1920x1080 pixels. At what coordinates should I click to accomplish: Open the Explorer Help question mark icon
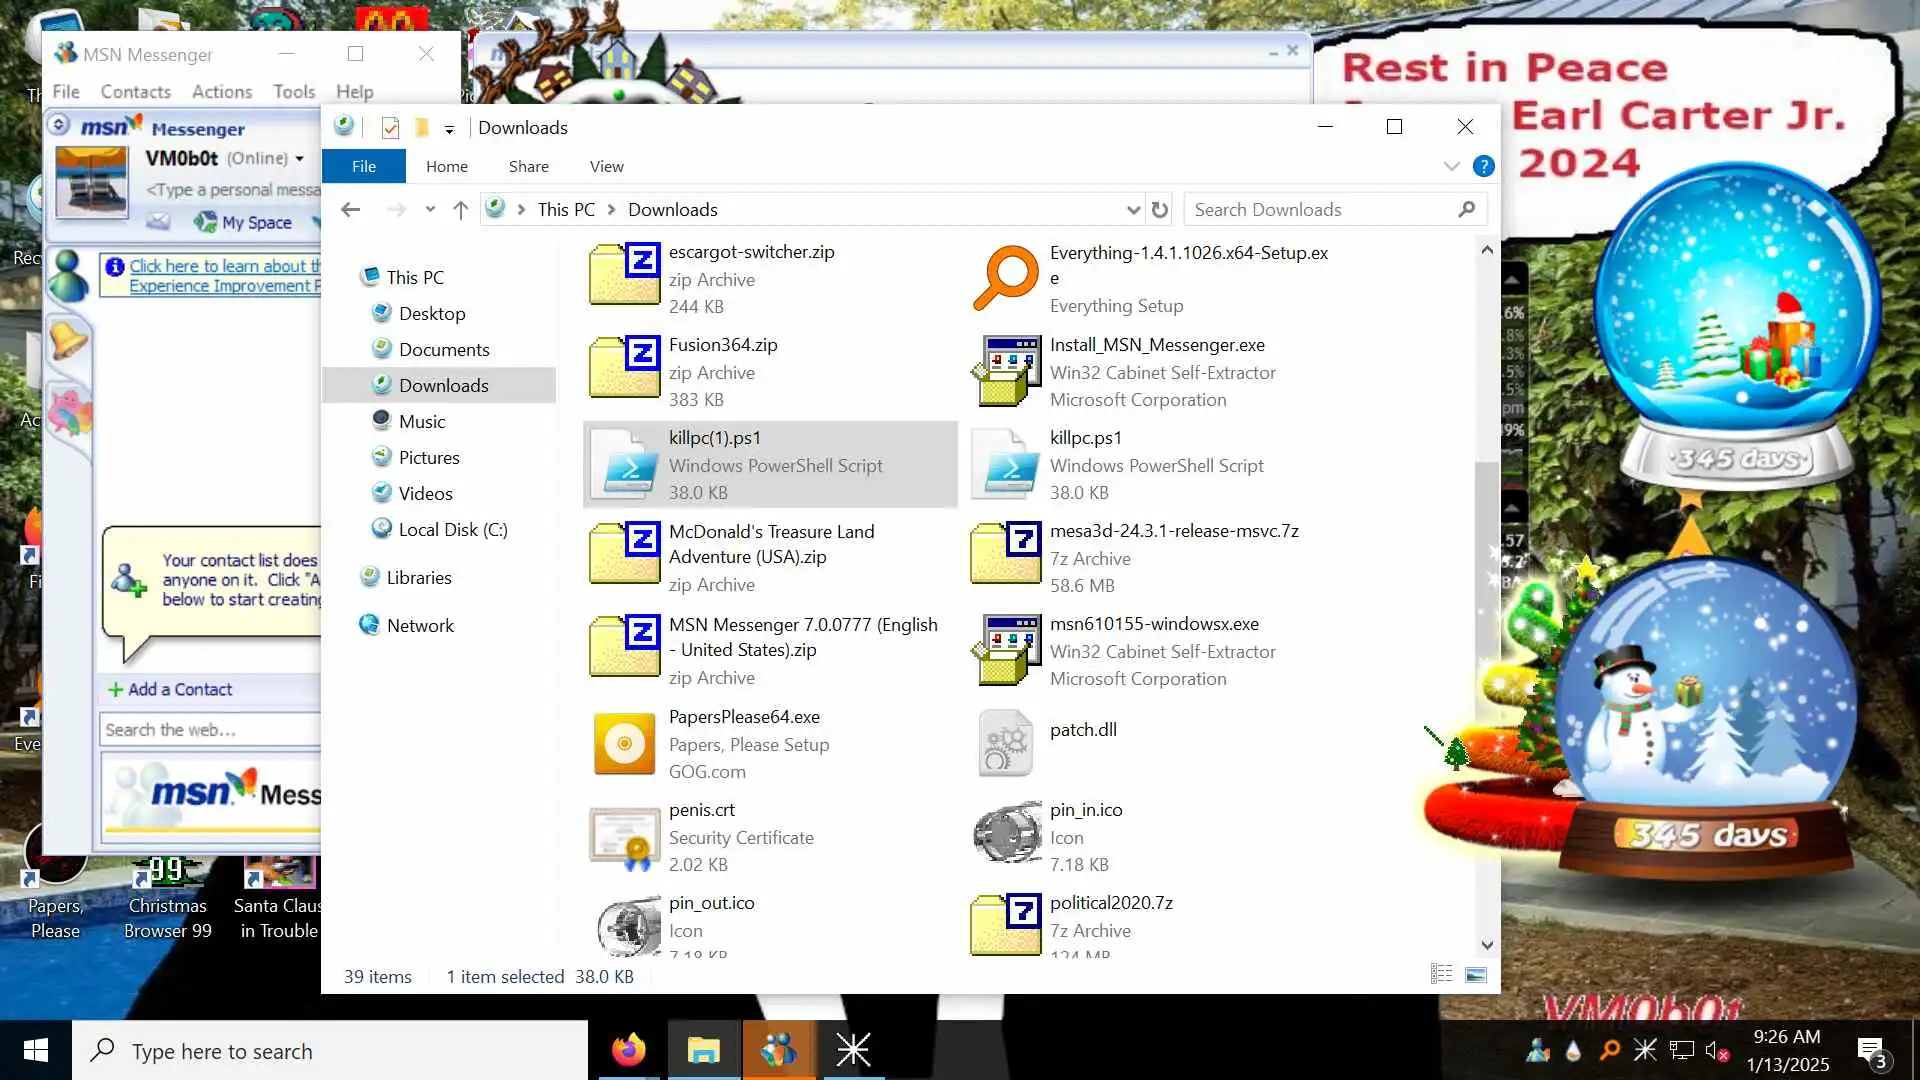1484,167
